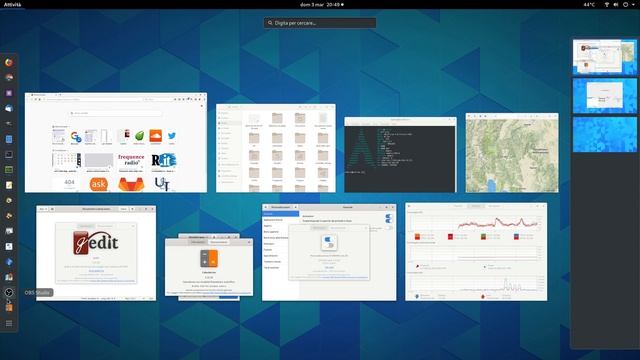This screenshot has height=360, width=640.
Task: Open Informazioni tab in Calculator about dialog
Action: point(198,242)
